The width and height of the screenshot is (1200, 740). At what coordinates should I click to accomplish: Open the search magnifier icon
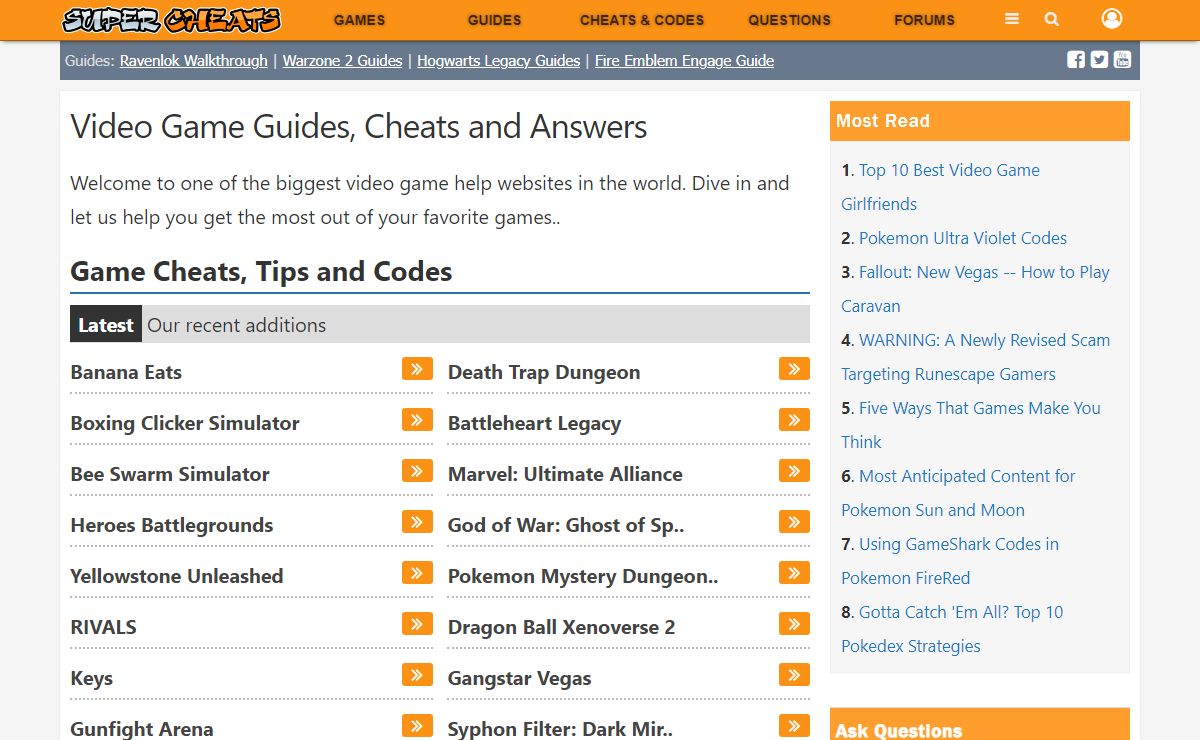[x=1051, y=19]
